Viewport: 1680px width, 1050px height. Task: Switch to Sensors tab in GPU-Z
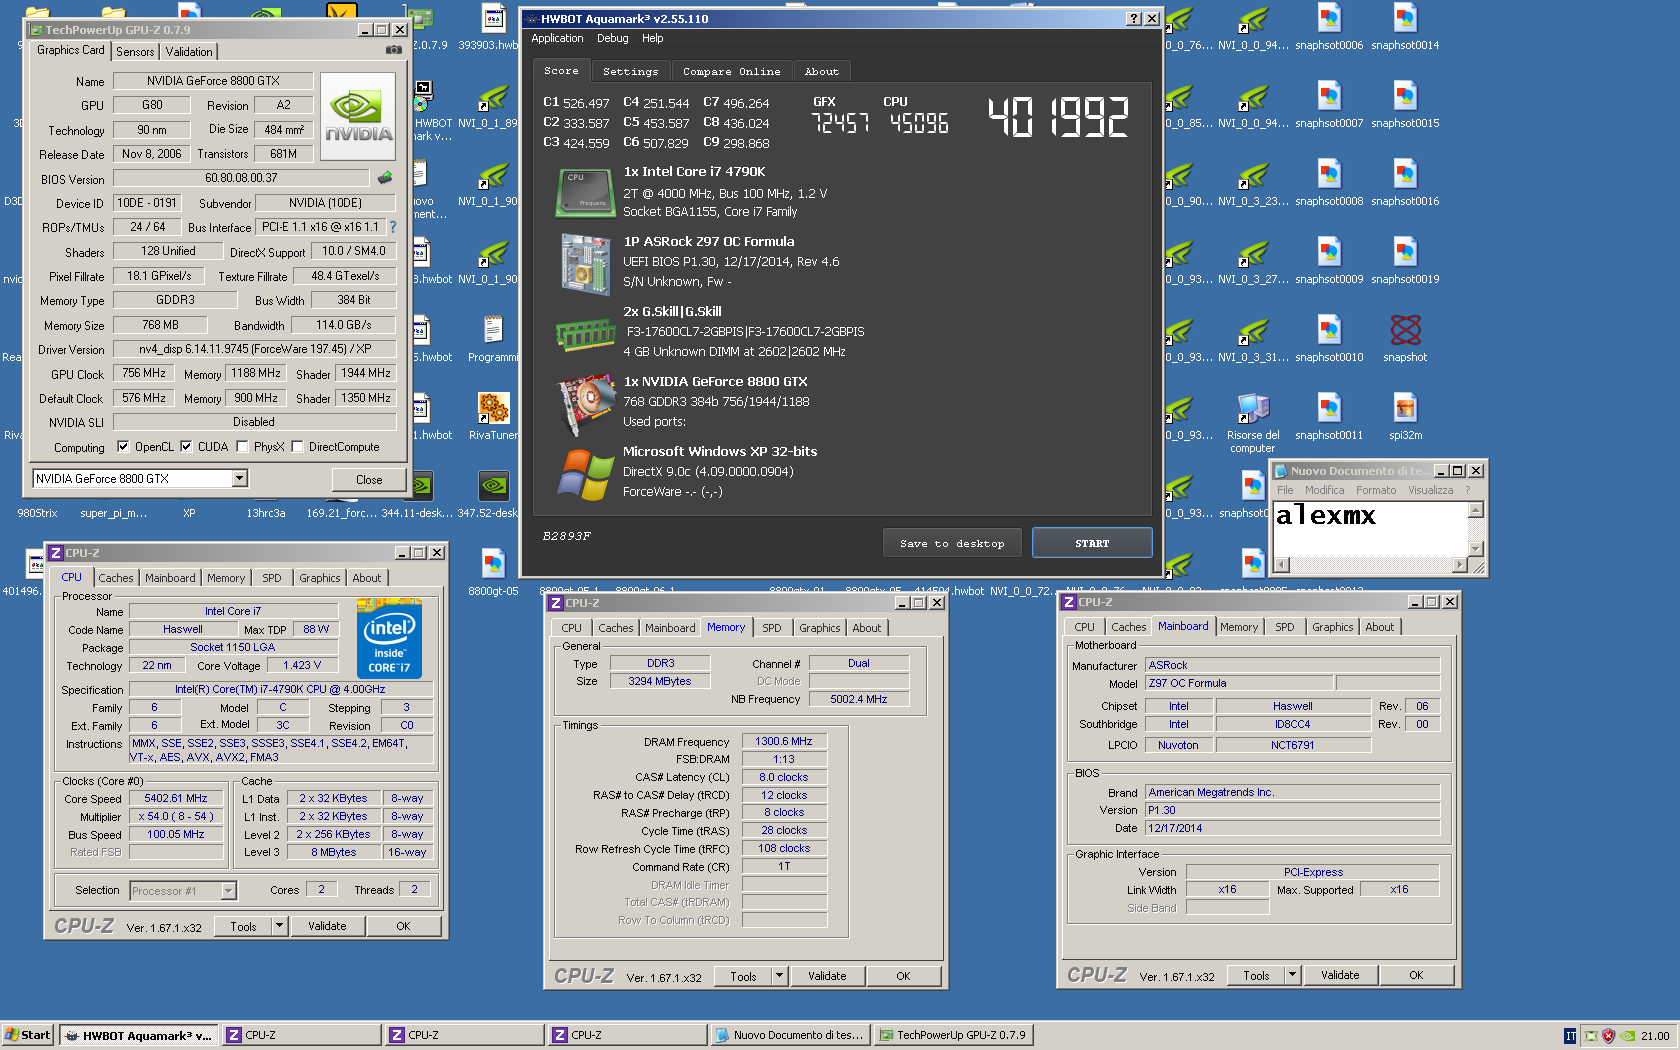[135, 52]
